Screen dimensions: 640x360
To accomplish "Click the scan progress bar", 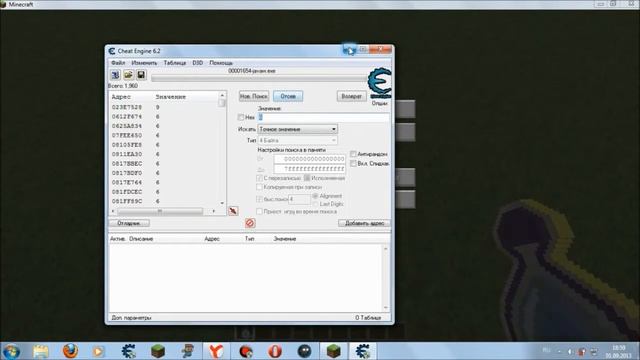I will [259, 78].
